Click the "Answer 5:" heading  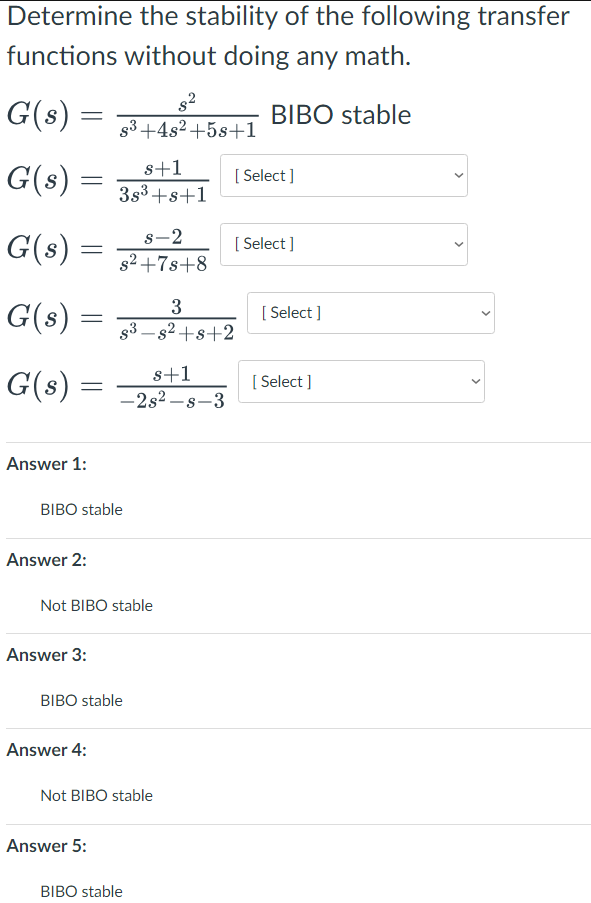(x=46, y=845)
